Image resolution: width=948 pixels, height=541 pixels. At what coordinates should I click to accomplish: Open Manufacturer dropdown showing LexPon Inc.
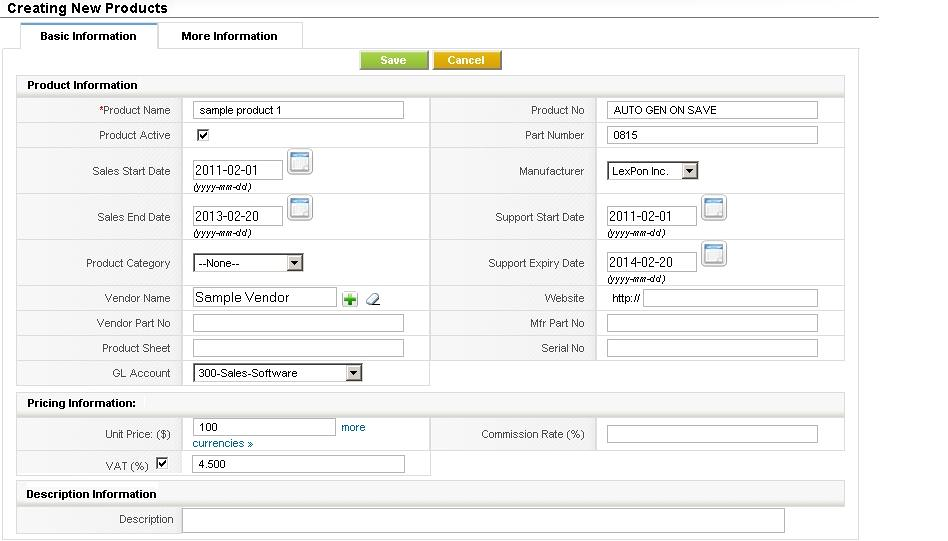coord(653,171)
